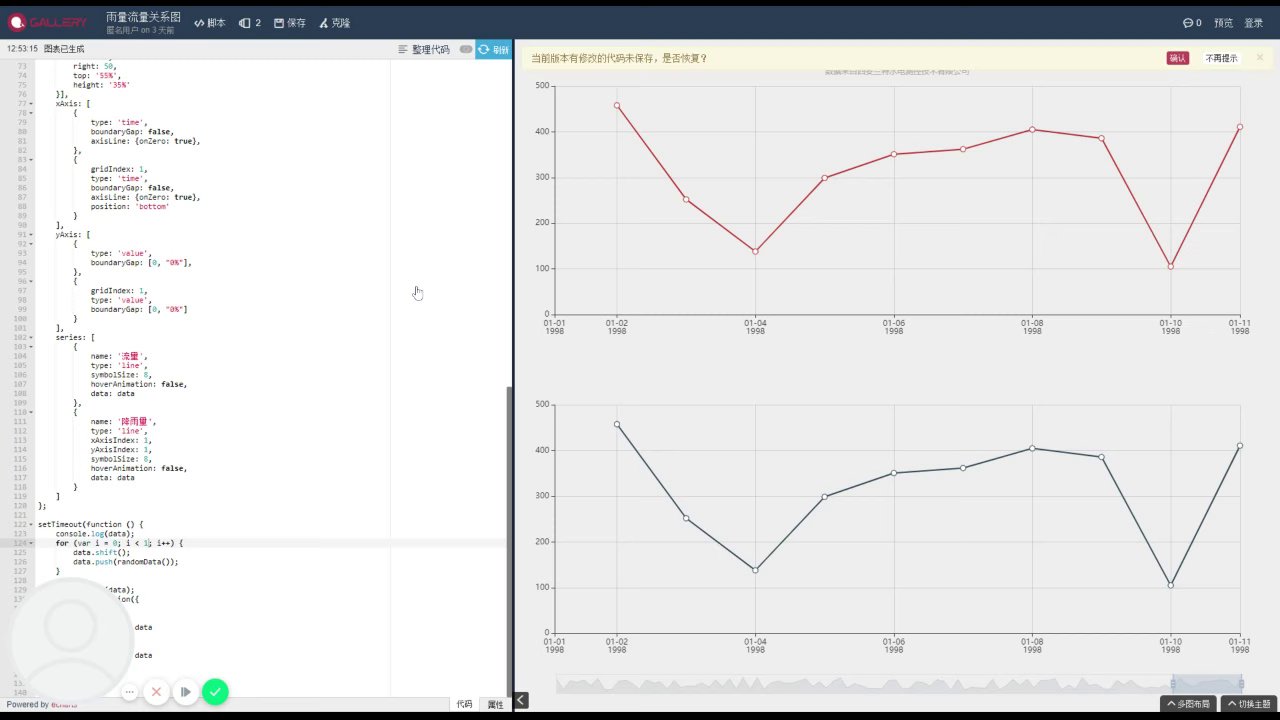Open 切换主题 theme switcher panel
1280x720 pixels.
pyautogui.click(x=1248, y=704)
